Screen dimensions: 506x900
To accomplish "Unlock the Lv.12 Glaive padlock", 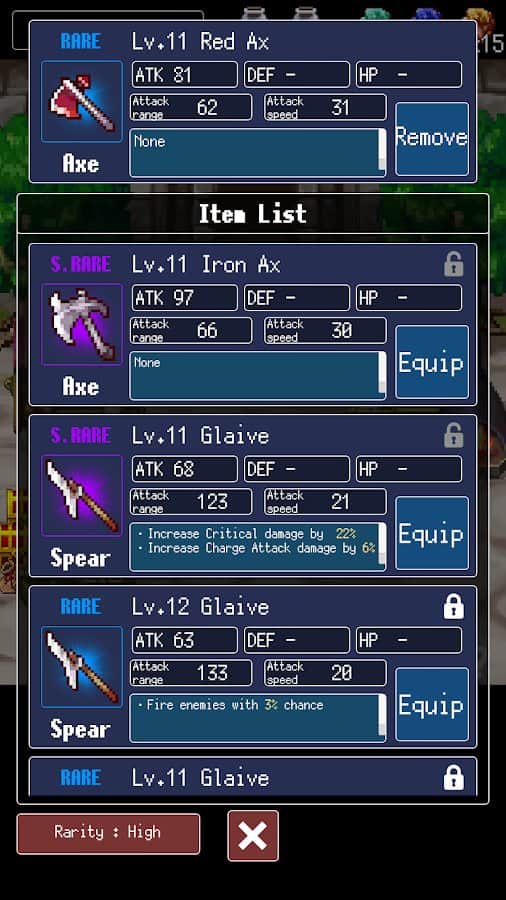I will click(x=453, y=606).
